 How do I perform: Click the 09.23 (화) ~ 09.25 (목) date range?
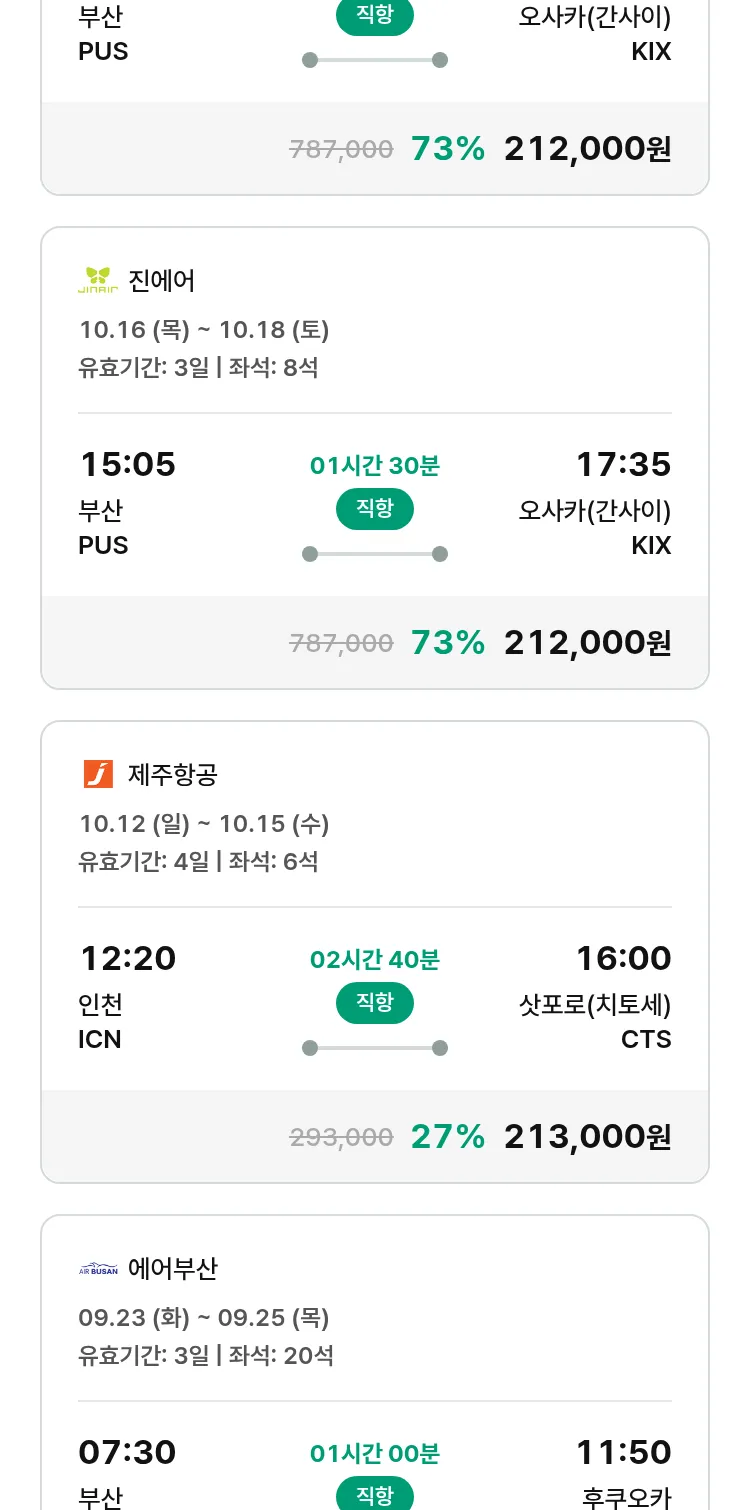click(x=204, y=1318)
